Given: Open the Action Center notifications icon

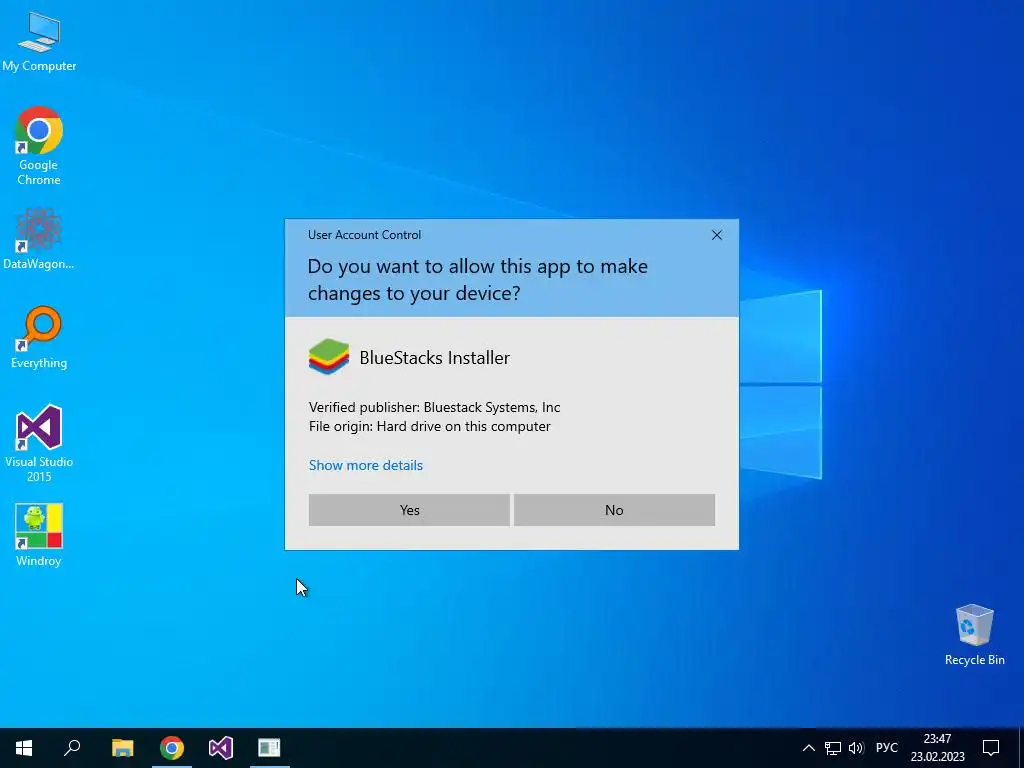Looking at the screenshot, I should [x=991, y=748].
